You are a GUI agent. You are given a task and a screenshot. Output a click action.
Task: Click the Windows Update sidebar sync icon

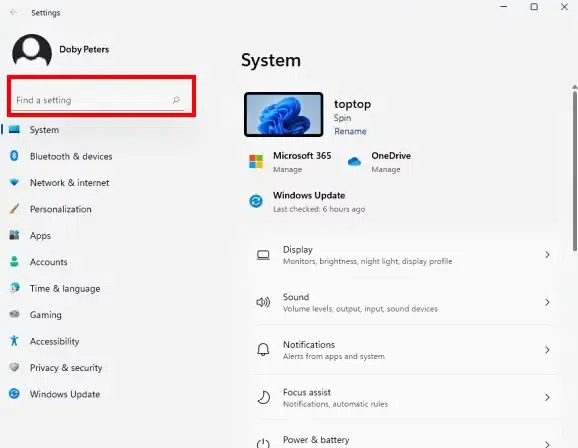(x=14, y=394)
